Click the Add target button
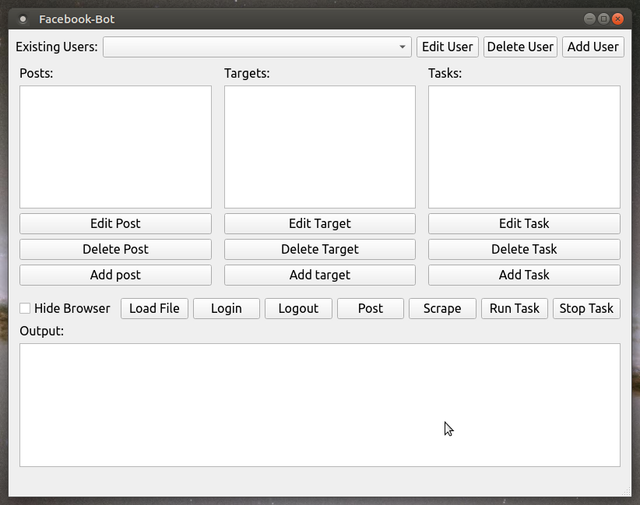Viewport: 640px width, 505px height. click(320, 275)
